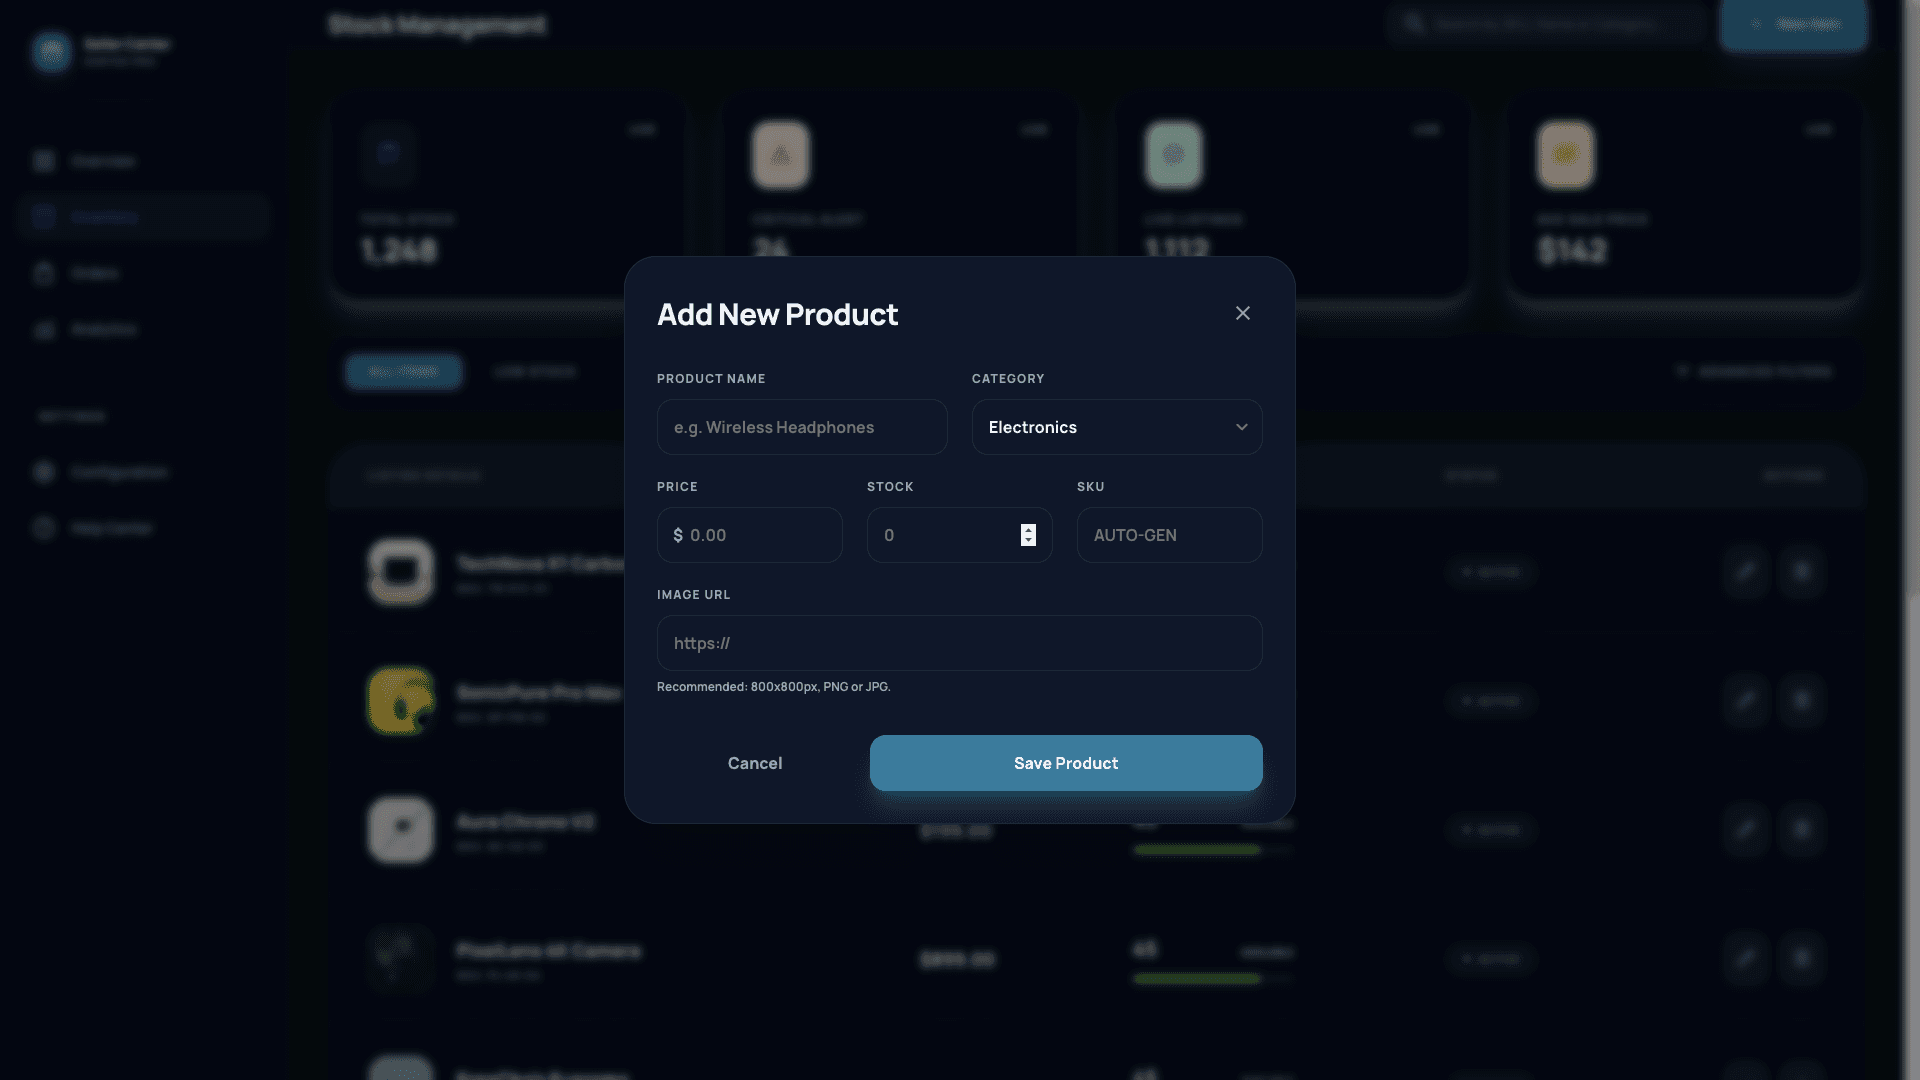This screenshot has width=1920, height=1080.
Task: Increment the stock value with the stepper up arrow
Action: 1028,529
